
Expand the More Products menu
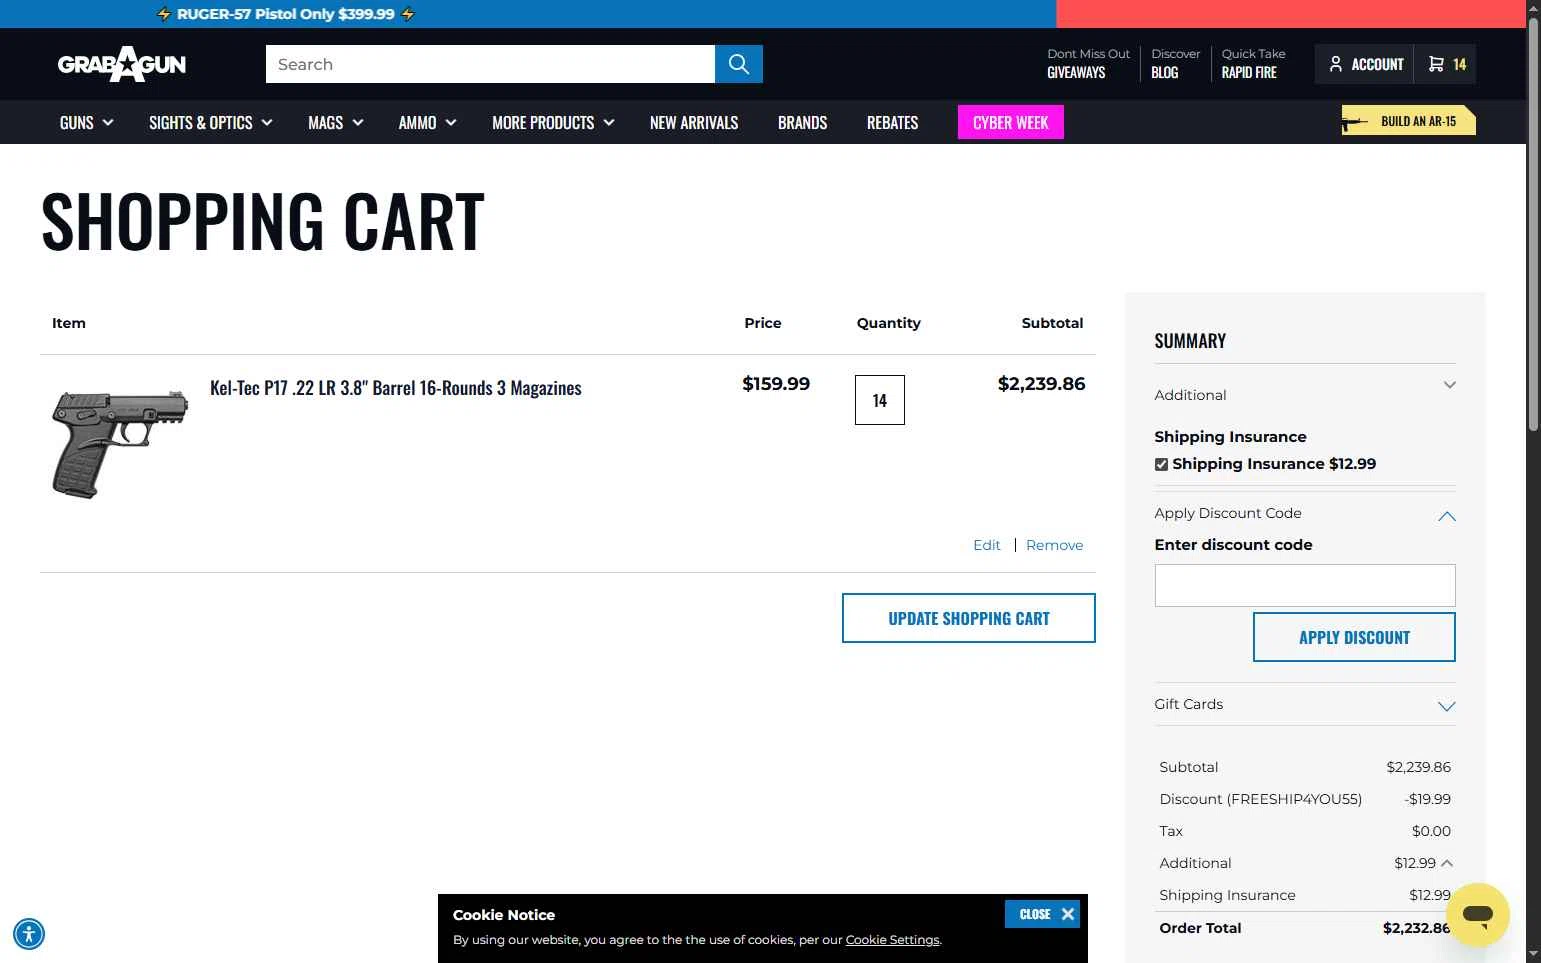[x=553, y=122]
